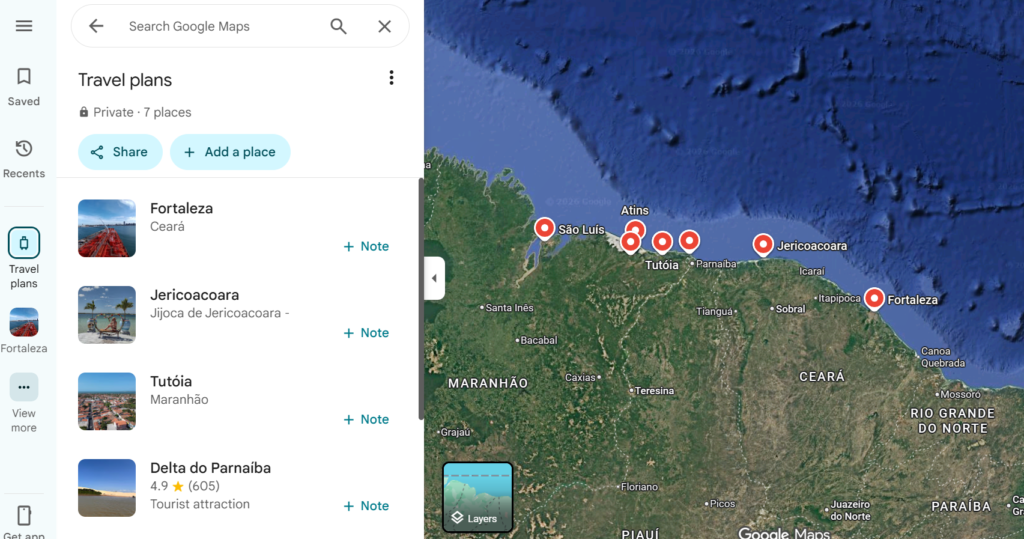Clear the search with the X icon

pos(385,26)
